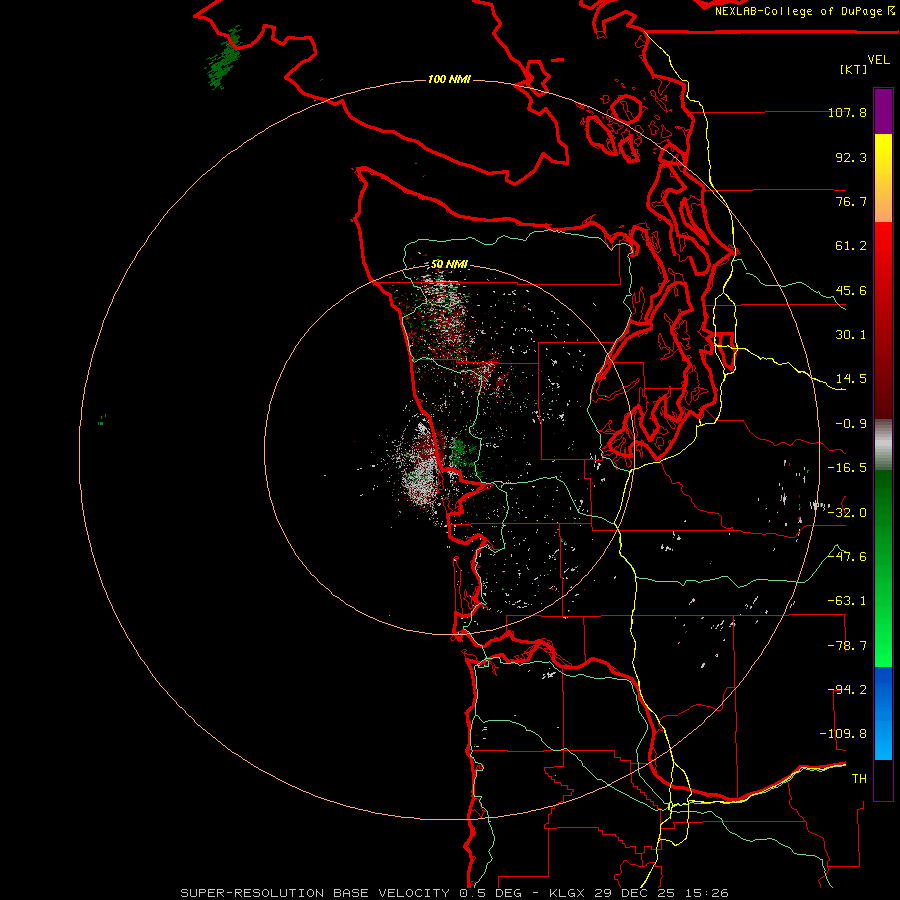Screen dimensions: 900x900
Task: Pick the green segment of velocity color bar
Action: pos(883,568)
